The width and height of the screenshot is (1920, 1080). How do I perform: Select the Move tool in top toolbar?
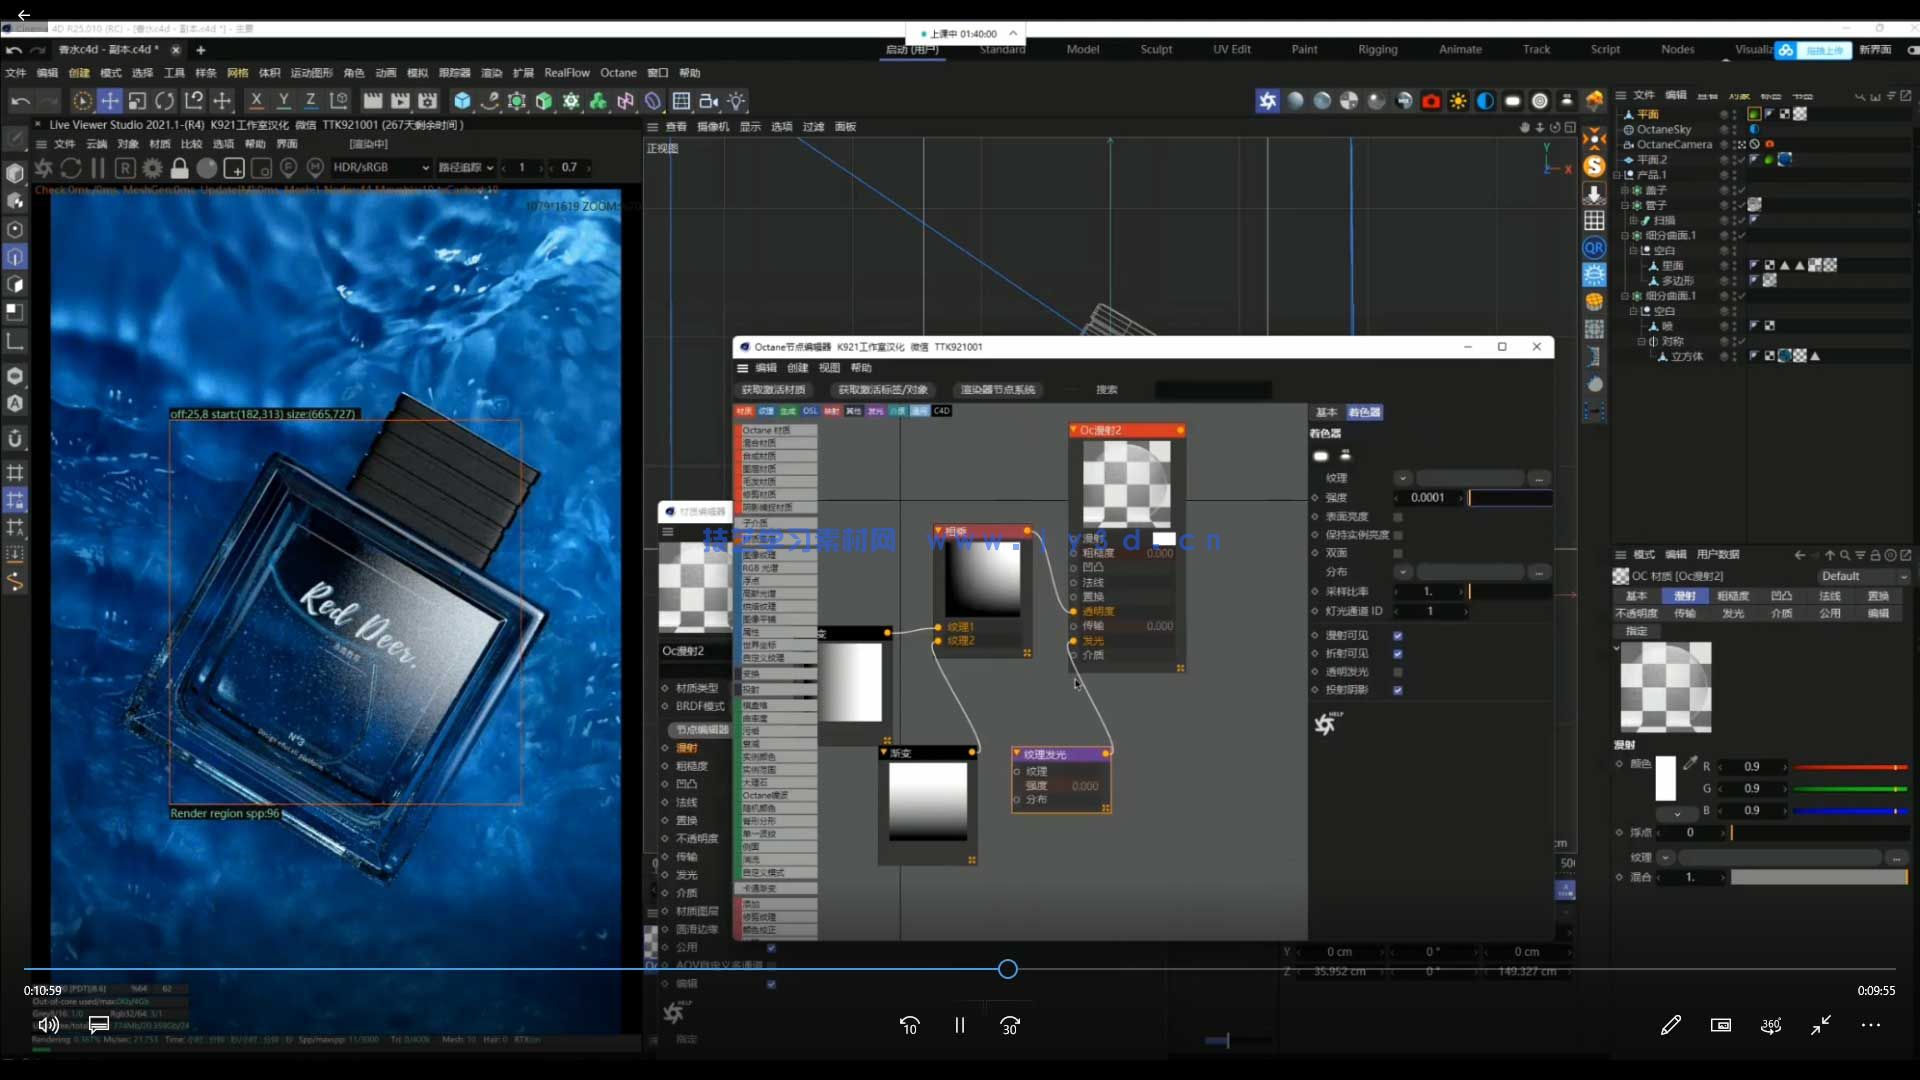click(110, 101)
